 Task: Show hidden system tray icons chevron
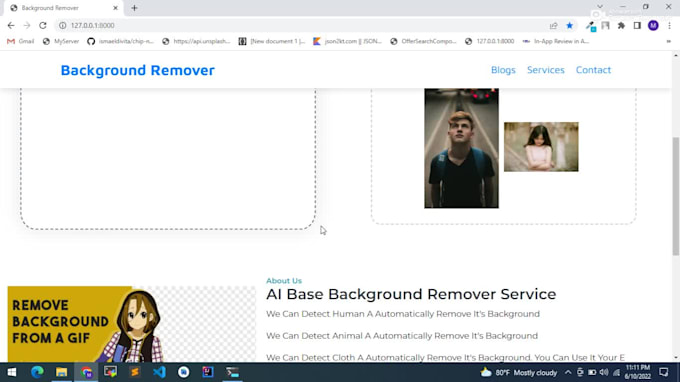click(568, 372)
